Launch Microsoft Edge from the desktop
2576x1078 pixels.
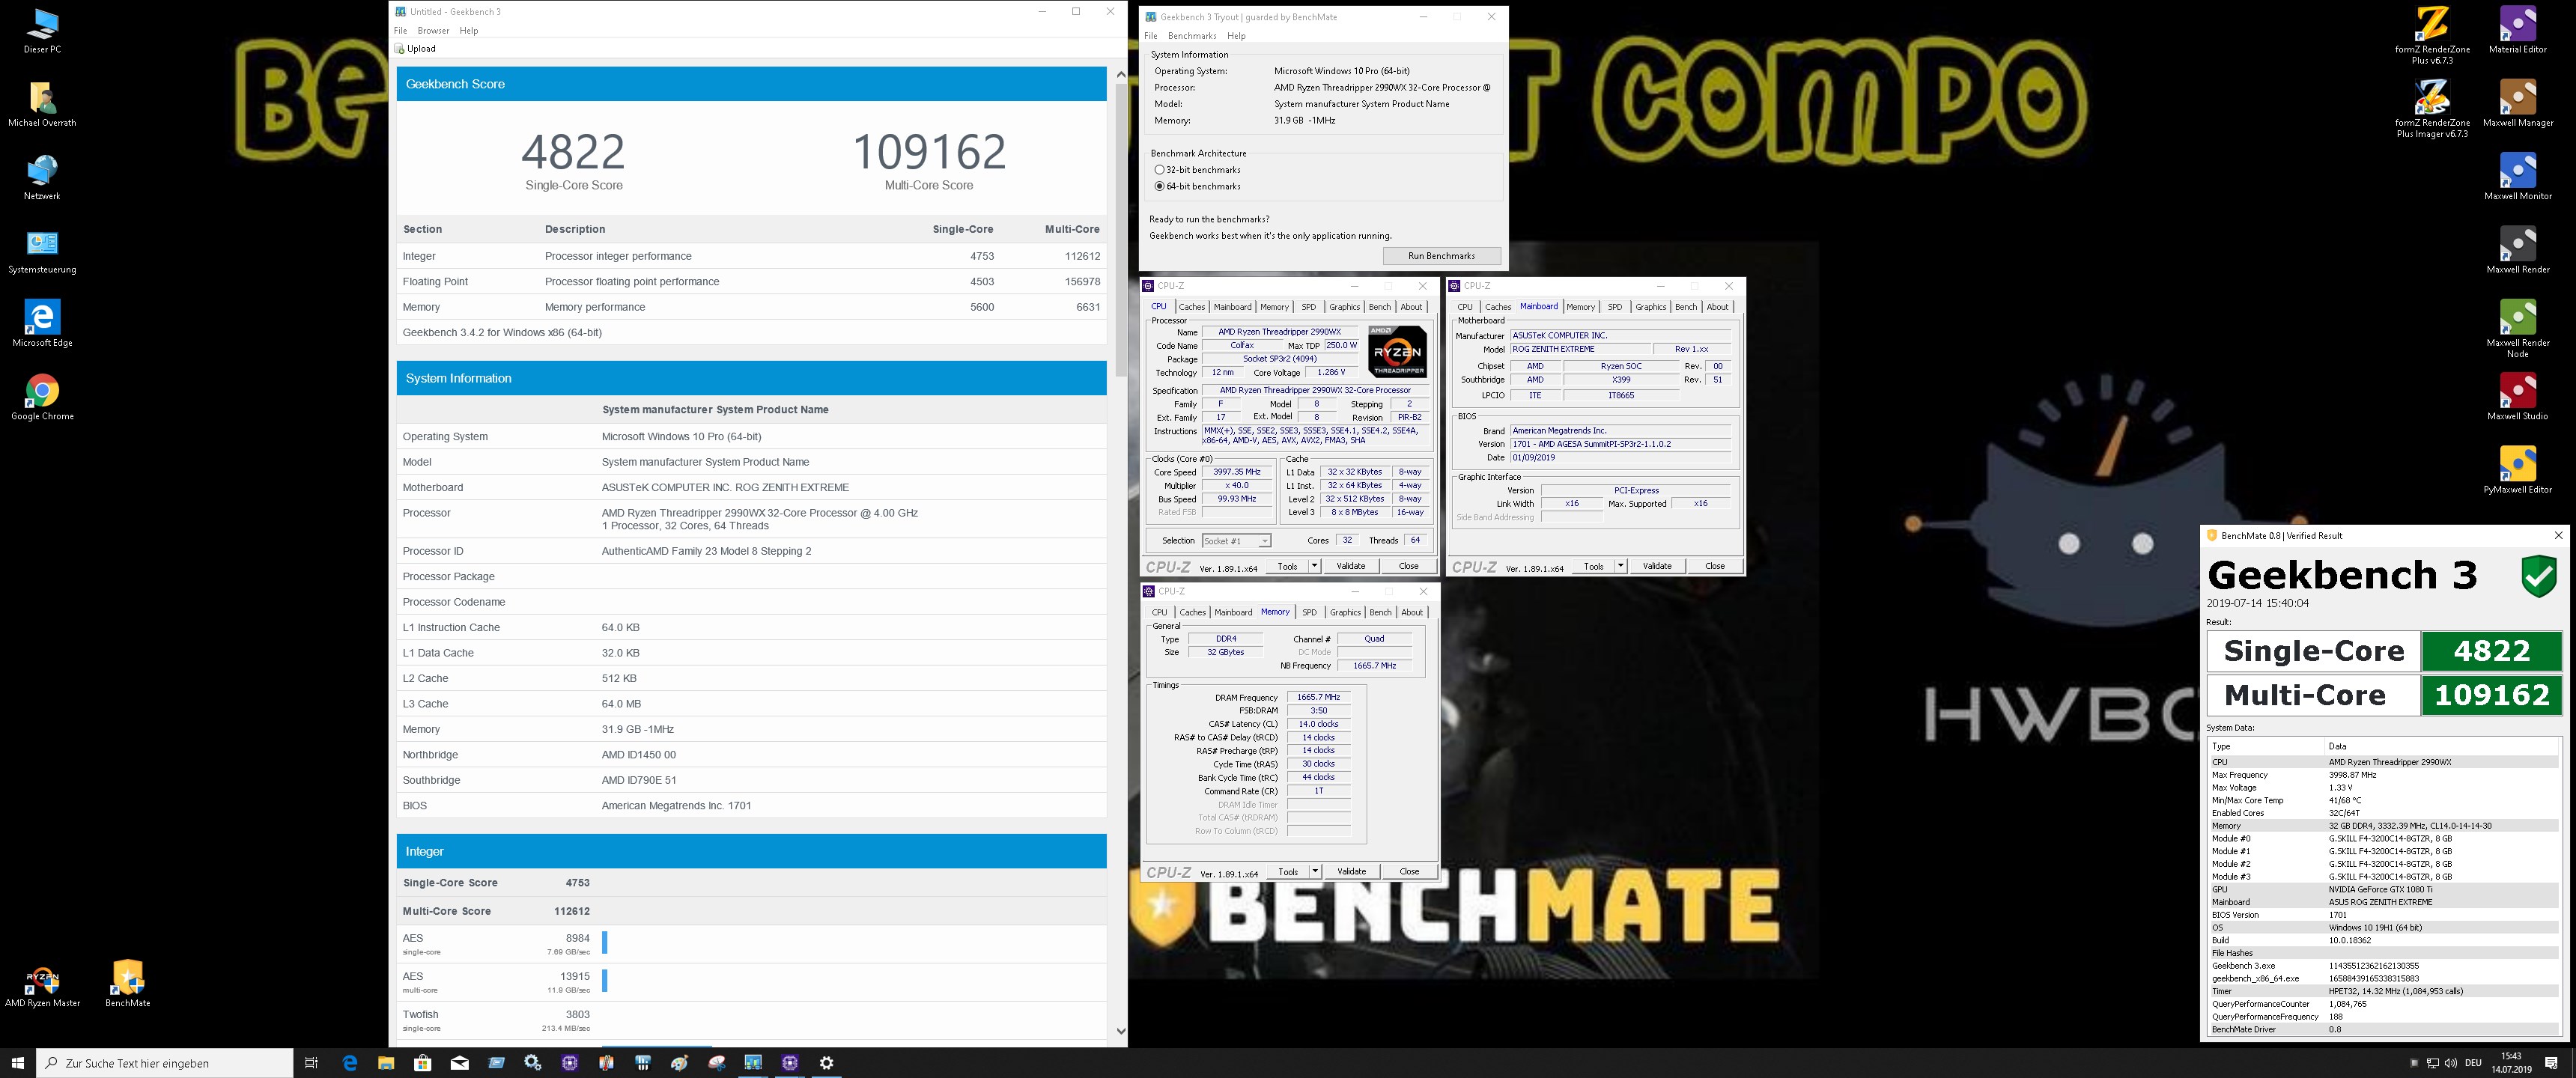(42, 324)
